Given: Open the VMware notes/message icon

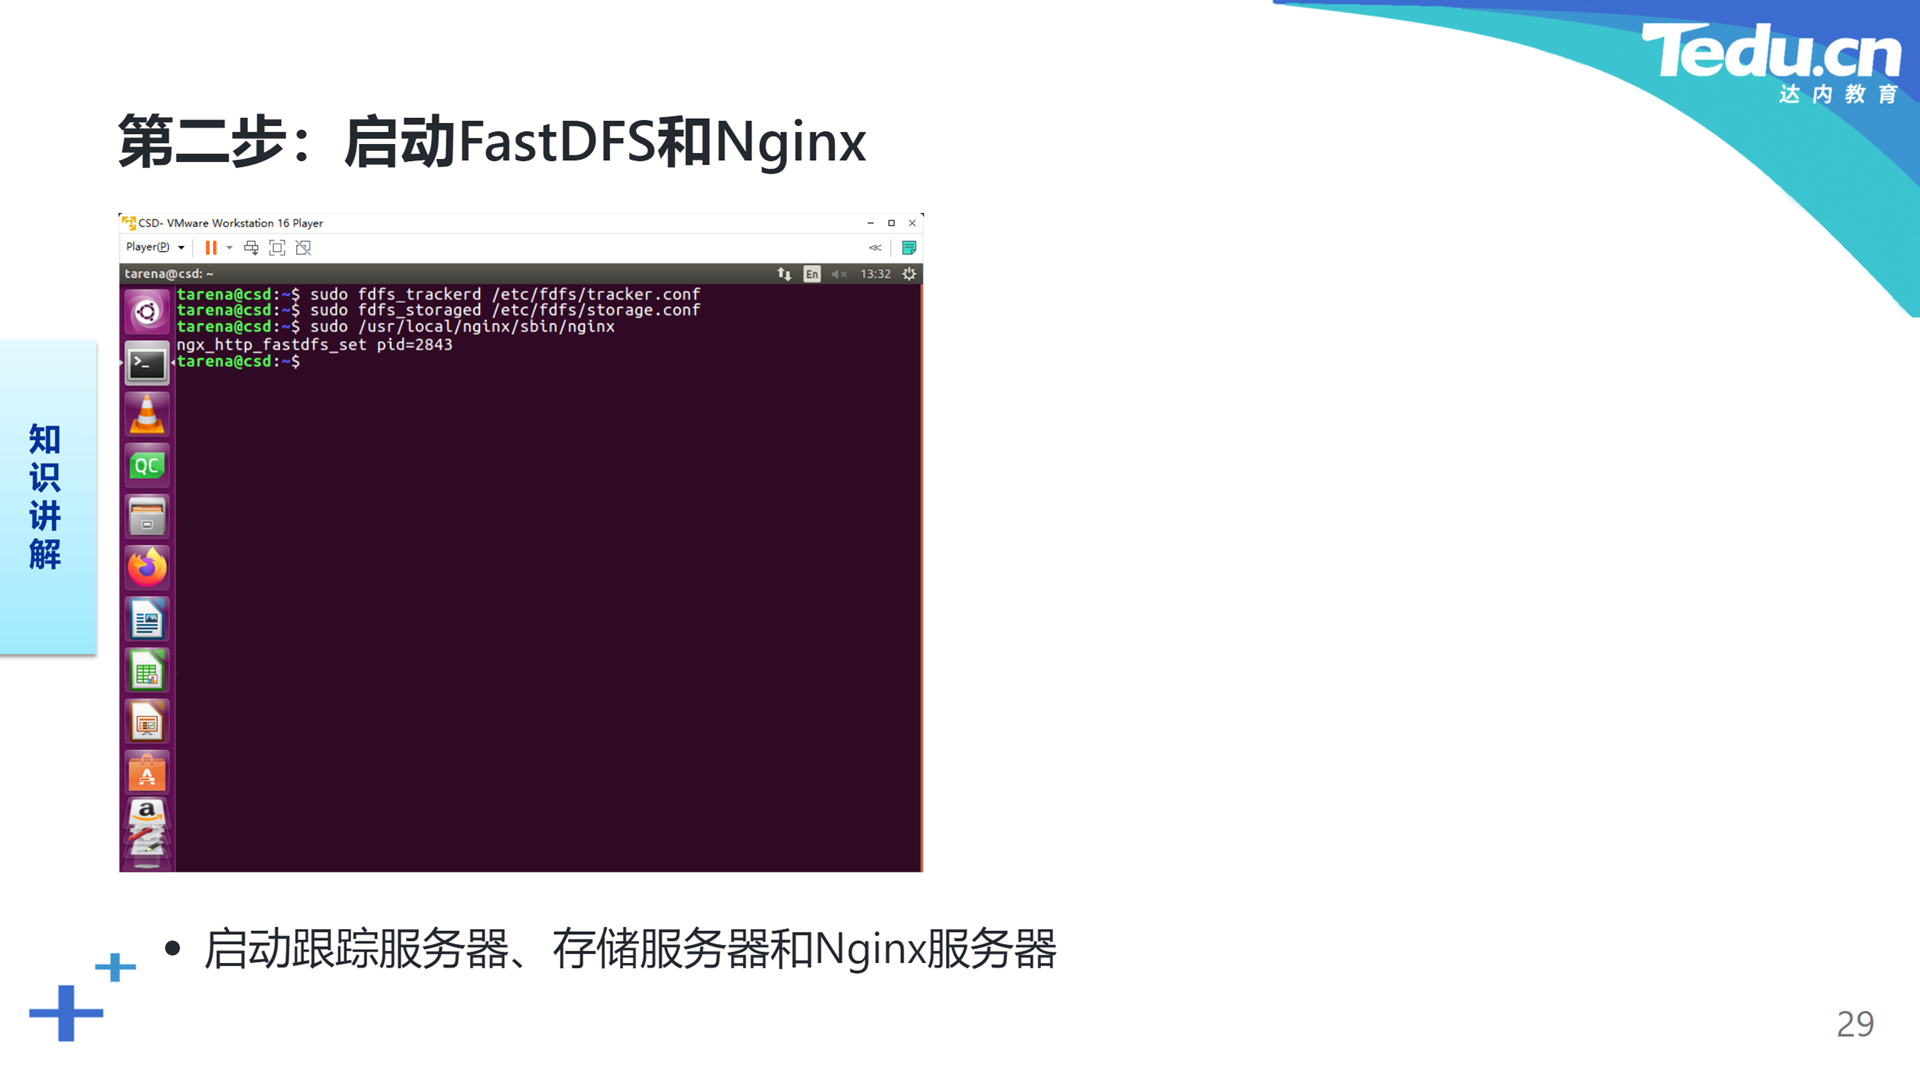Looking at the screenshot, I should pyautogui.click(x=909, y=248).
